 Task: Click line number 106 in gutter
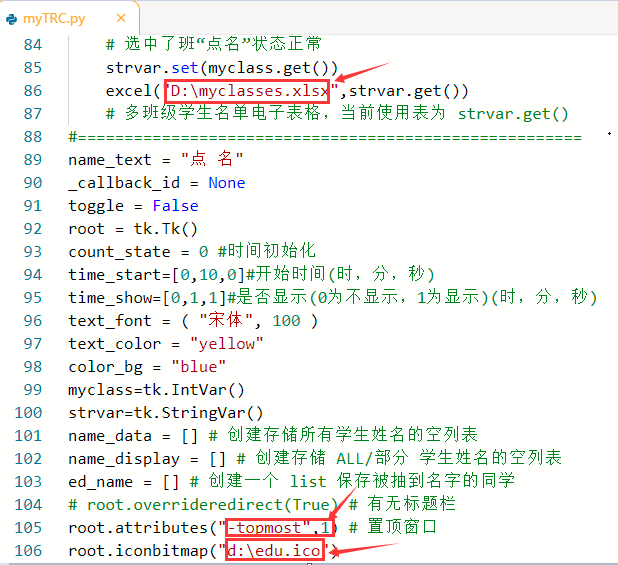pyautogui.click(x=28, y=550)
